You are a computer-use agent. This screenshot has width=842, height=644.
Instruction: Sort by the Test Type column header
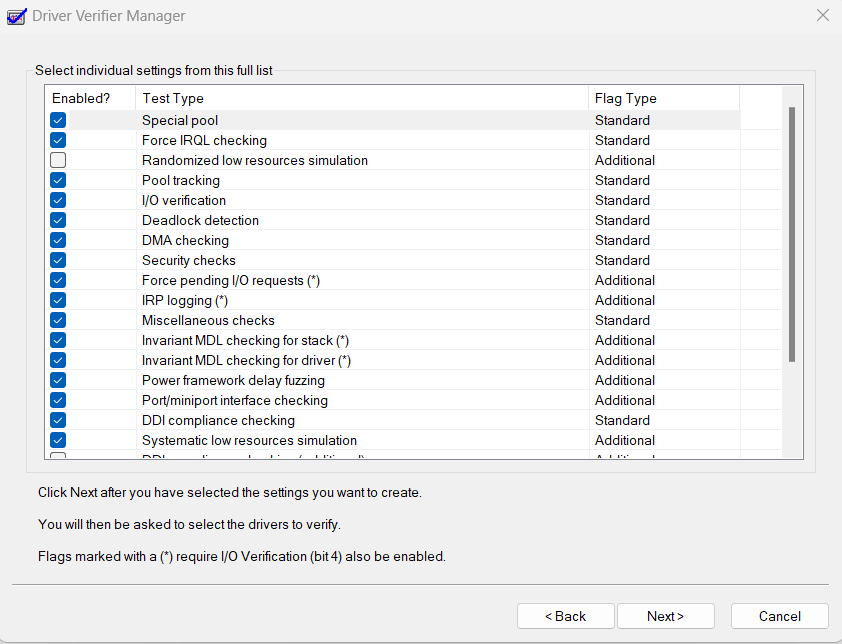[x=362, y=98]
